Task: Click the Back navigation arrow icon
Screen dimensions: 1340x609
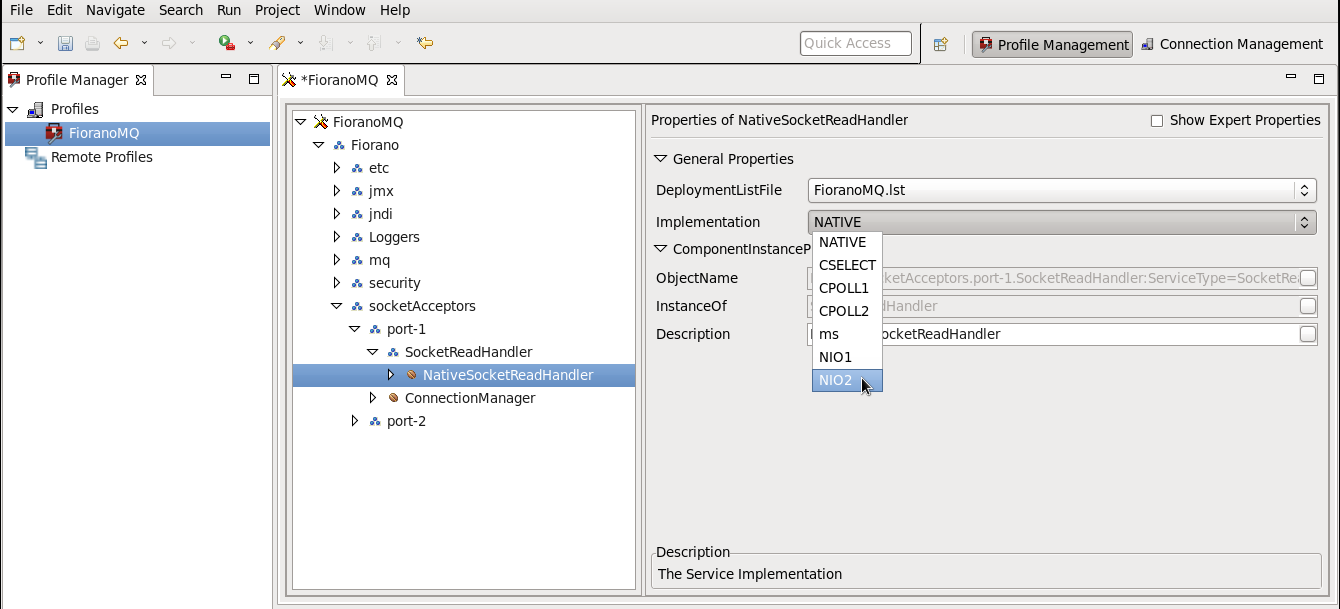Action: [x=121, y=43]
